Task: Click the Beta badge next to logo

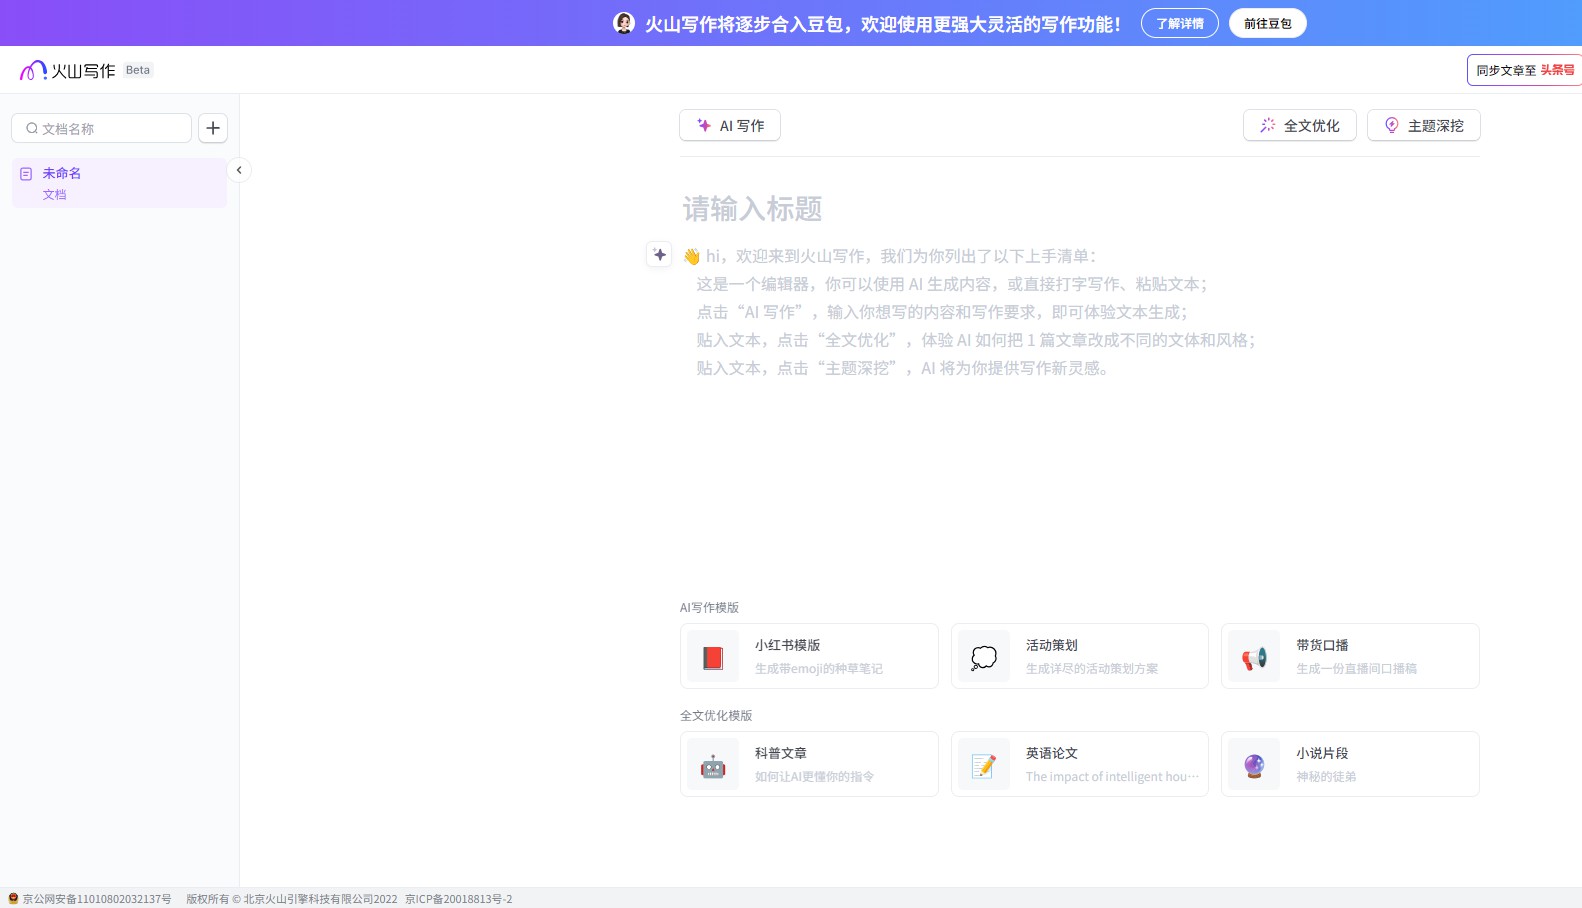Action: point(138,70)
